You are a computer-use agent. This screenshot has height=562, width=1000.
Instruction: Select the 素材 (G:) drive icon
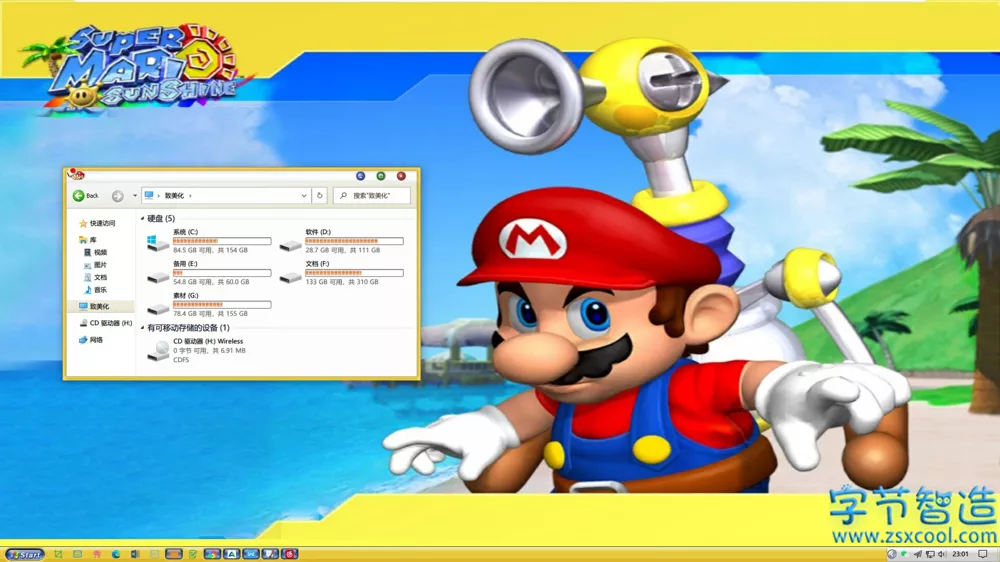pos(158,308)
